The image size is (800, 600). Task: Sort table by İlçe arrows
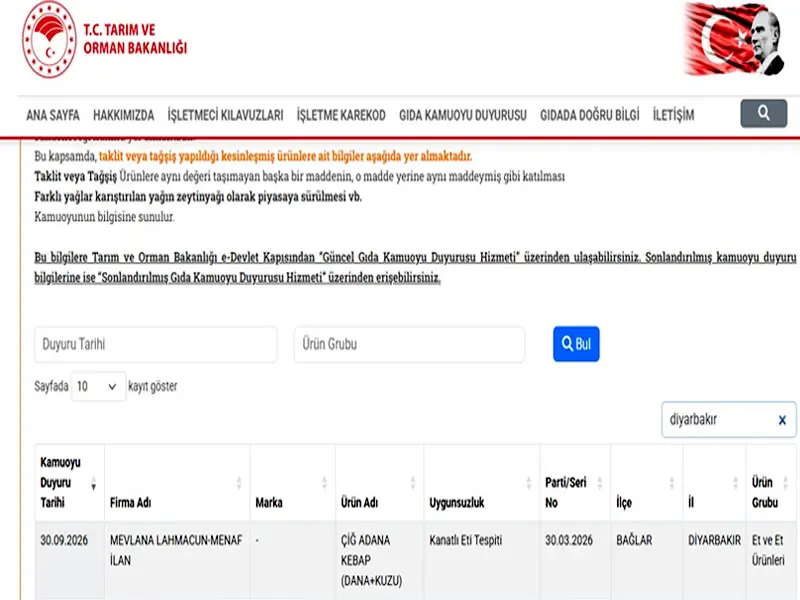click(x=671, y=483)
